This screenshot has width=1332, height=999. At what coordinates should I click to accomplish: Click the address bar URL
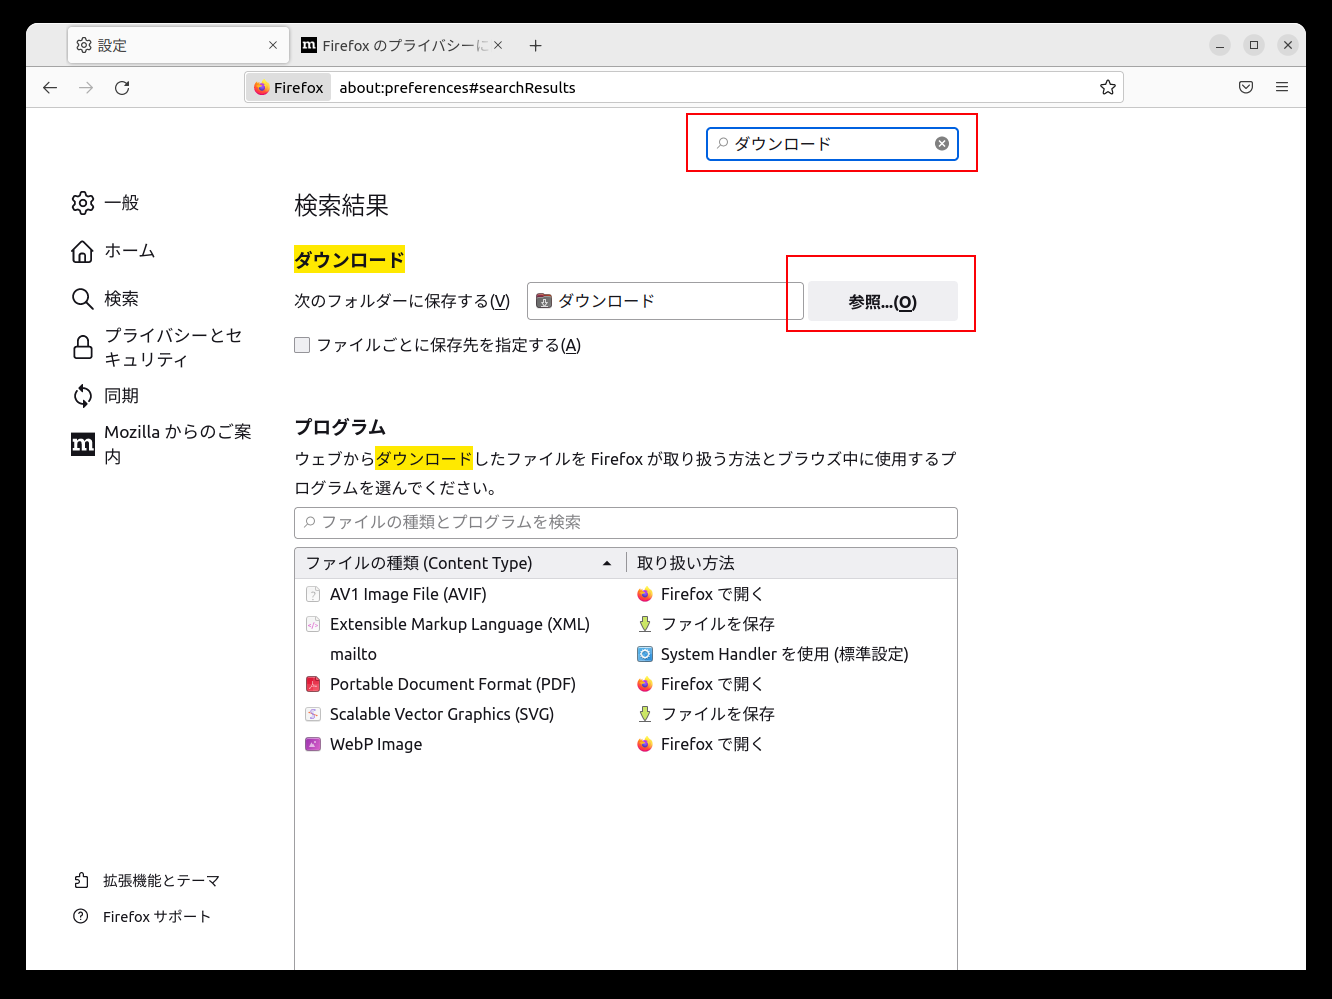click(x=457, y=88)
